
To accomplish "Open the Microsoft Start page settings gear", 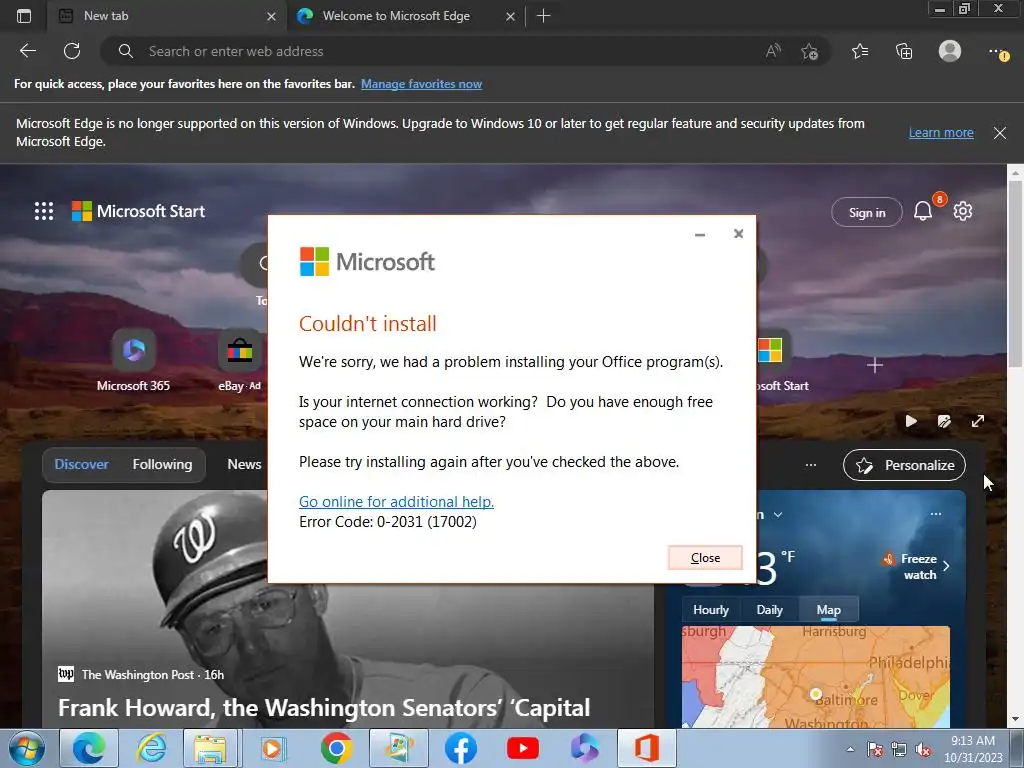I will pyautogui.click(x=963, y=211).
